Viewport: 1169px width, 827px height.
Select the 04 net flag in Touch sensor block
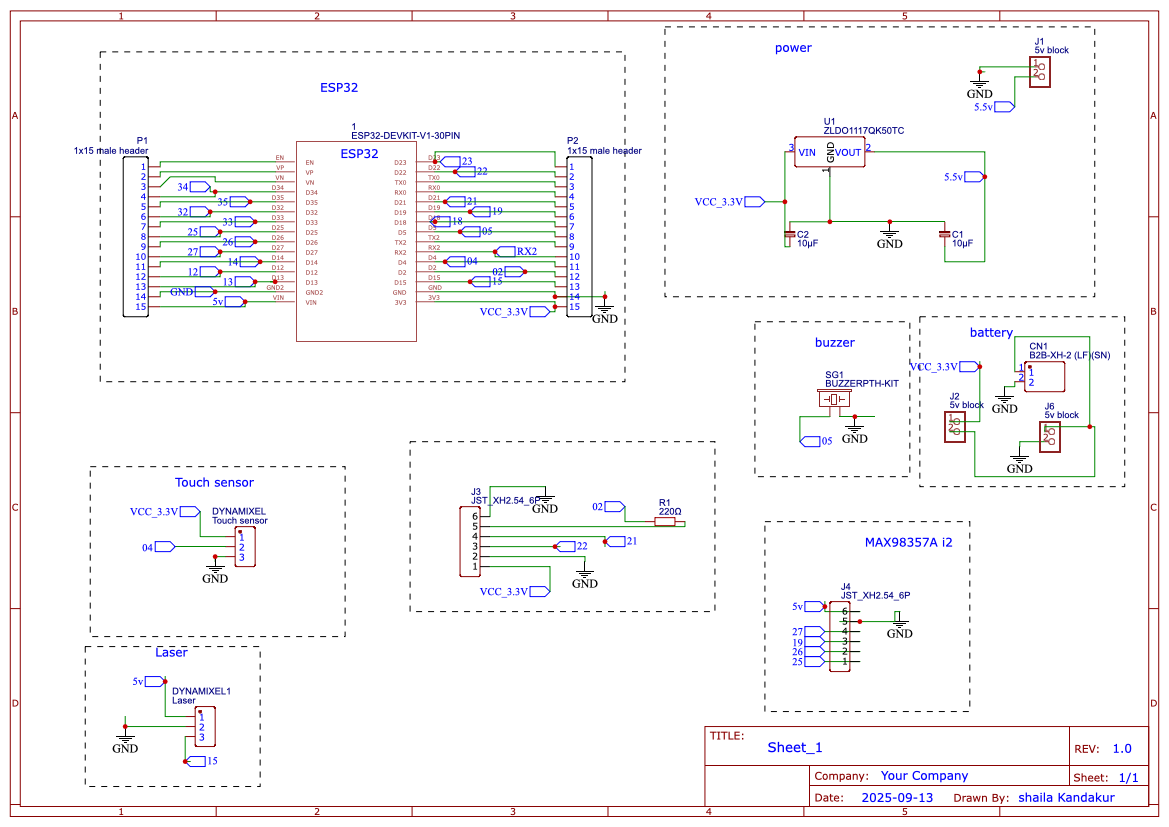point(159,547)
